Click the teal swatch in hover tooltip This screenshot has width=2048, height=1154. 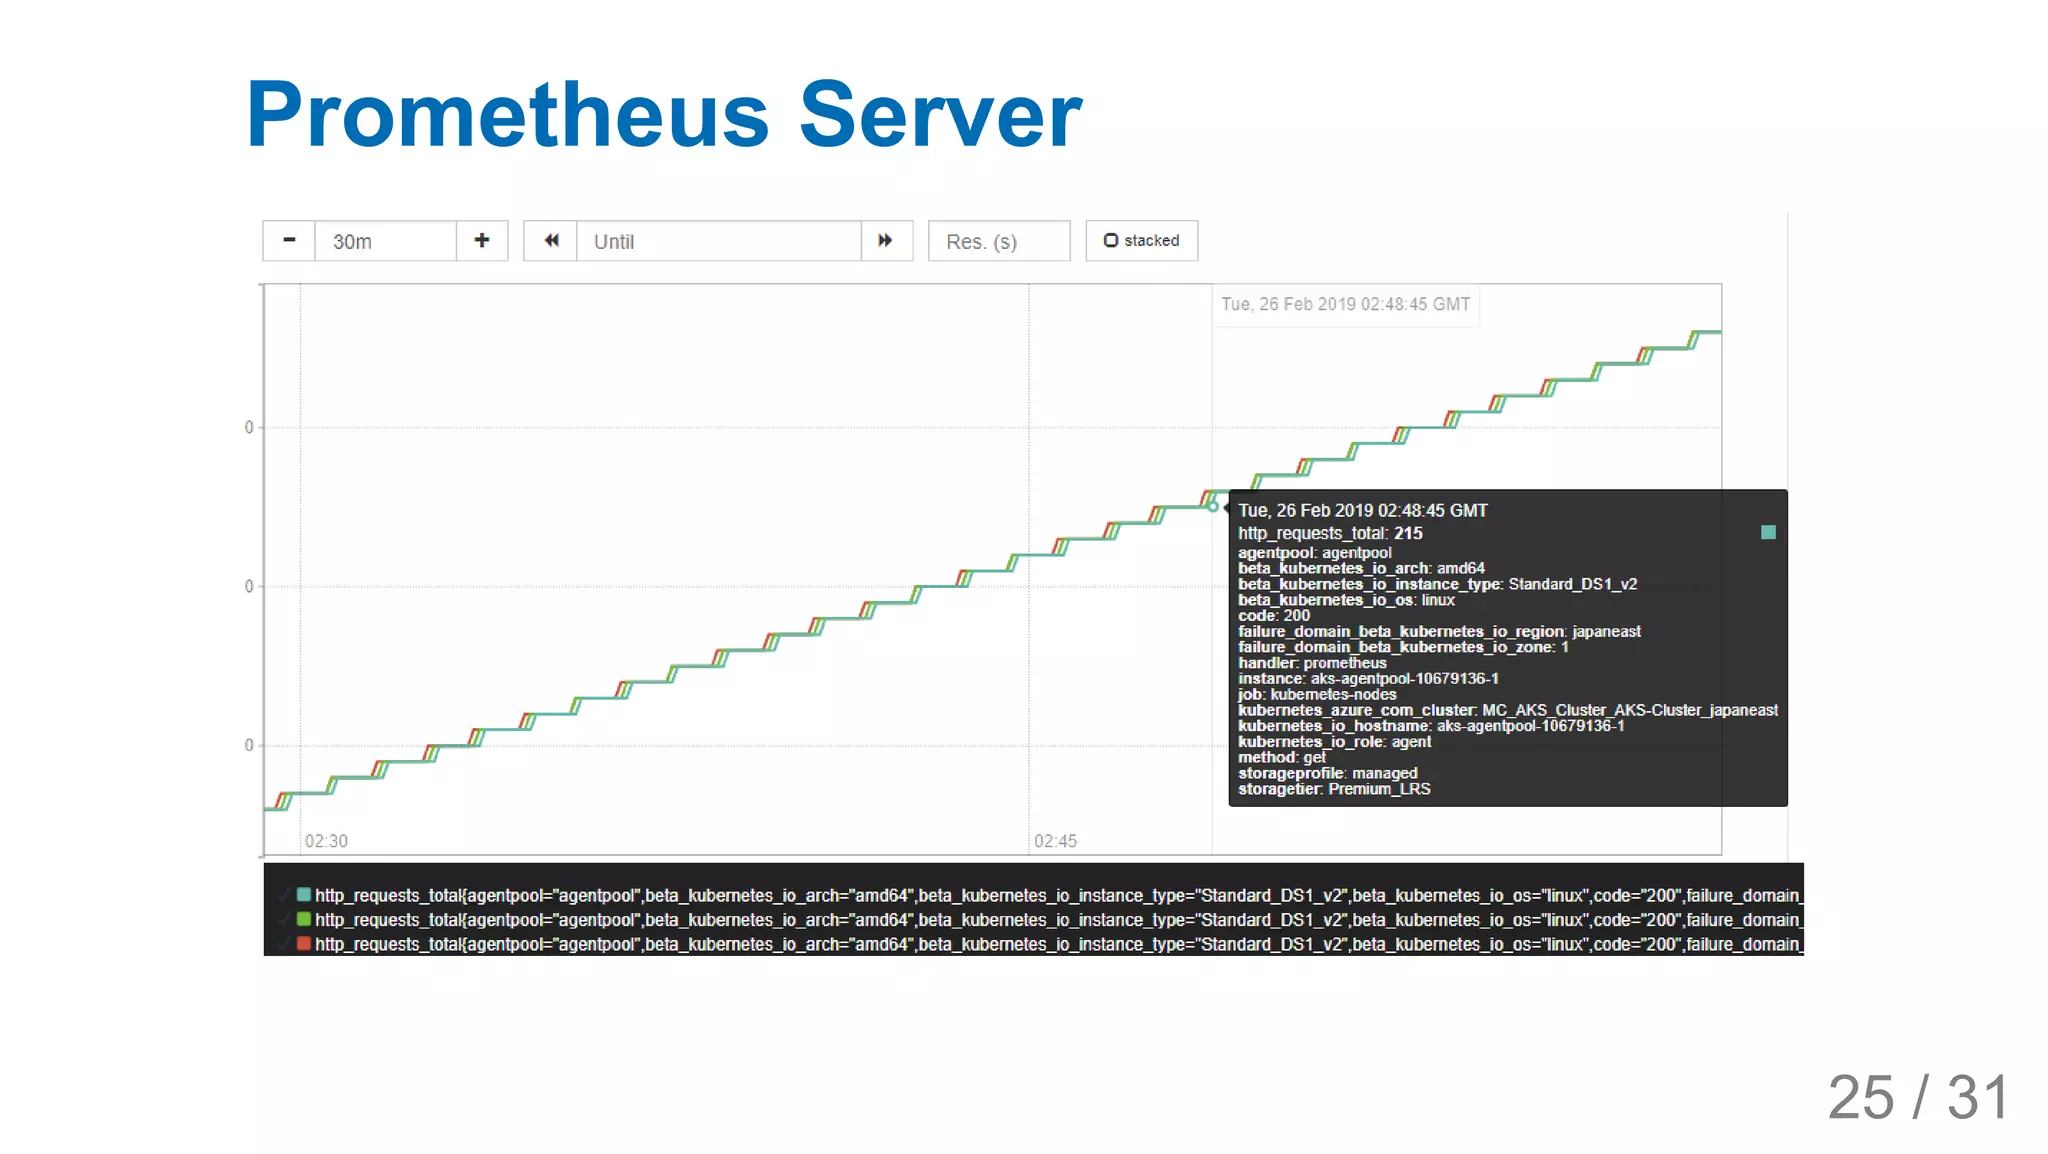click(x=1768, y=532)
